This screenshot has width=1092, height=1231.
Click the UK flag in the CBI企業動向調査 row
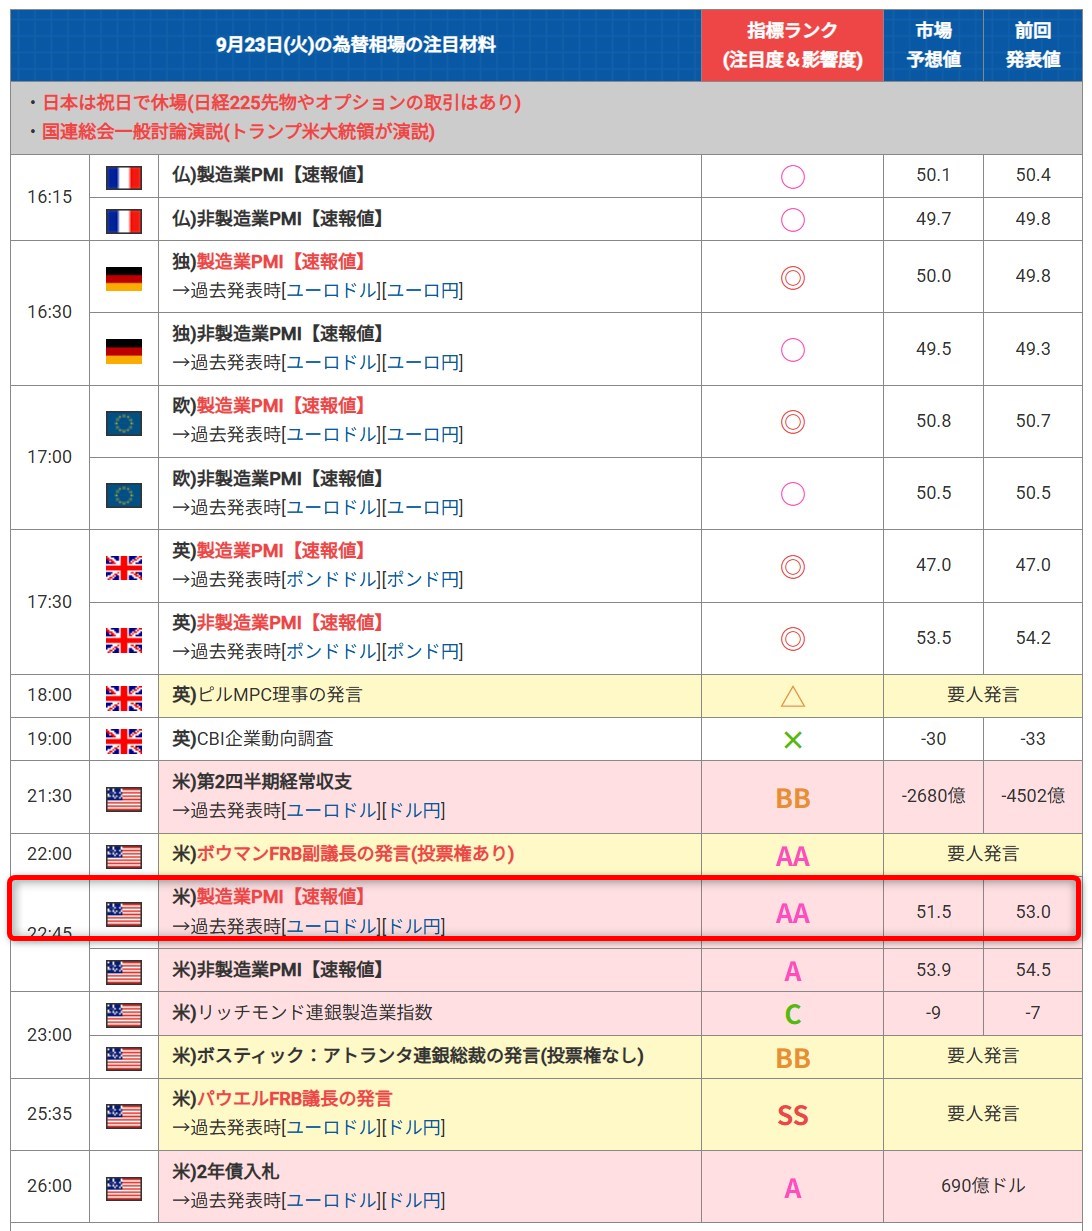(124, 741)
